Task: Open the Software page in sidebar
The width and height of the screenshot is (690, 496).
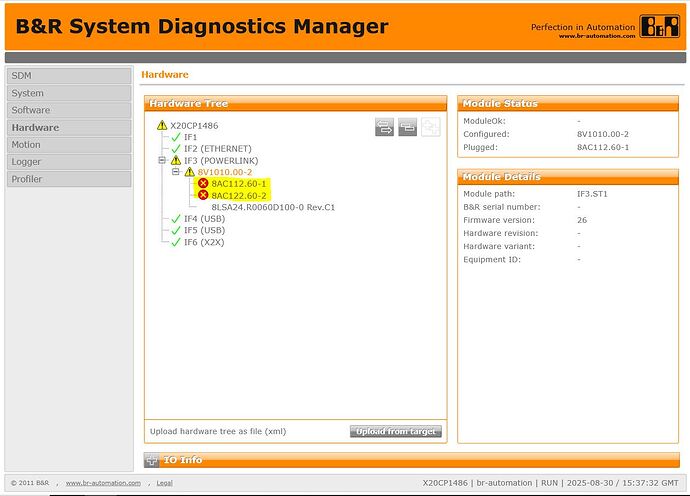Action: click(x=69, y=110)
